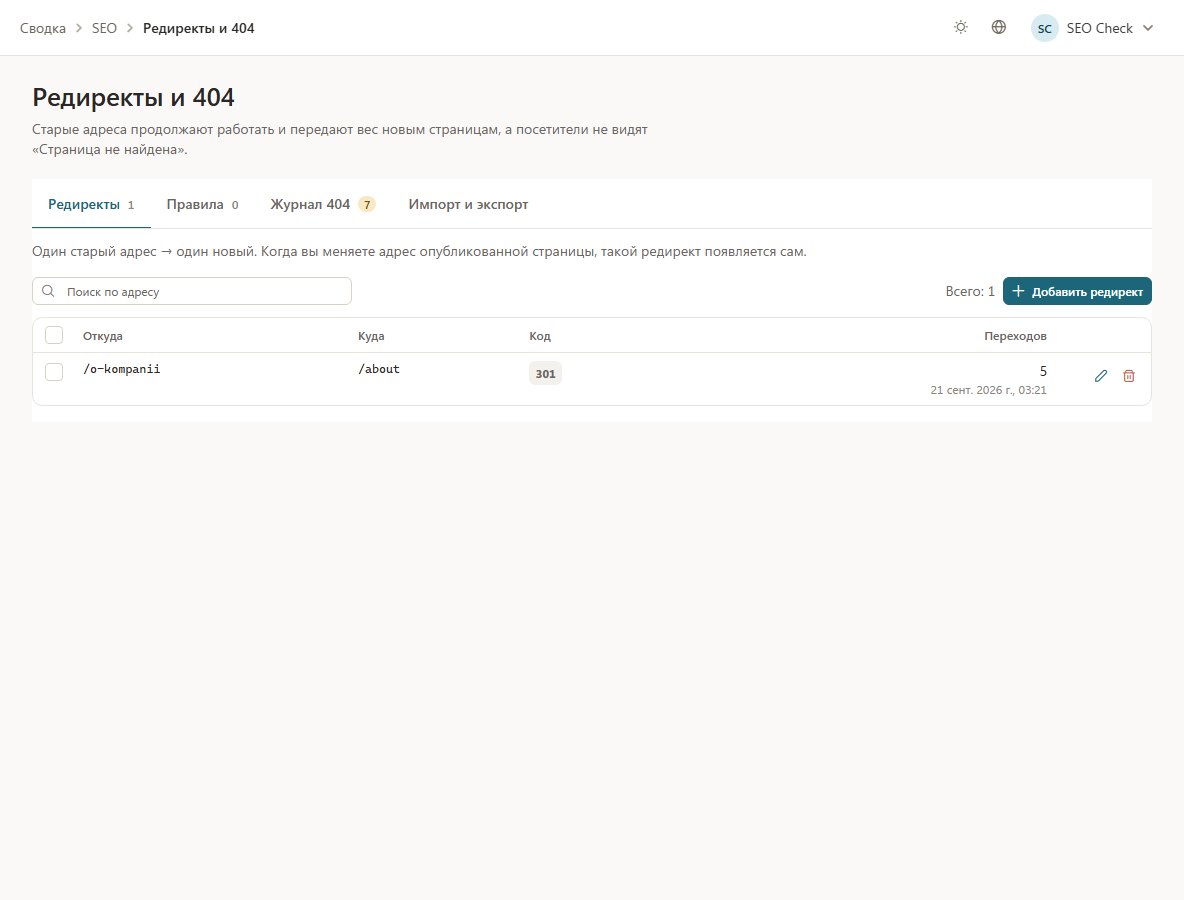Open the Правила tab
1184x900 pixels.
click(x=202, y=204)
